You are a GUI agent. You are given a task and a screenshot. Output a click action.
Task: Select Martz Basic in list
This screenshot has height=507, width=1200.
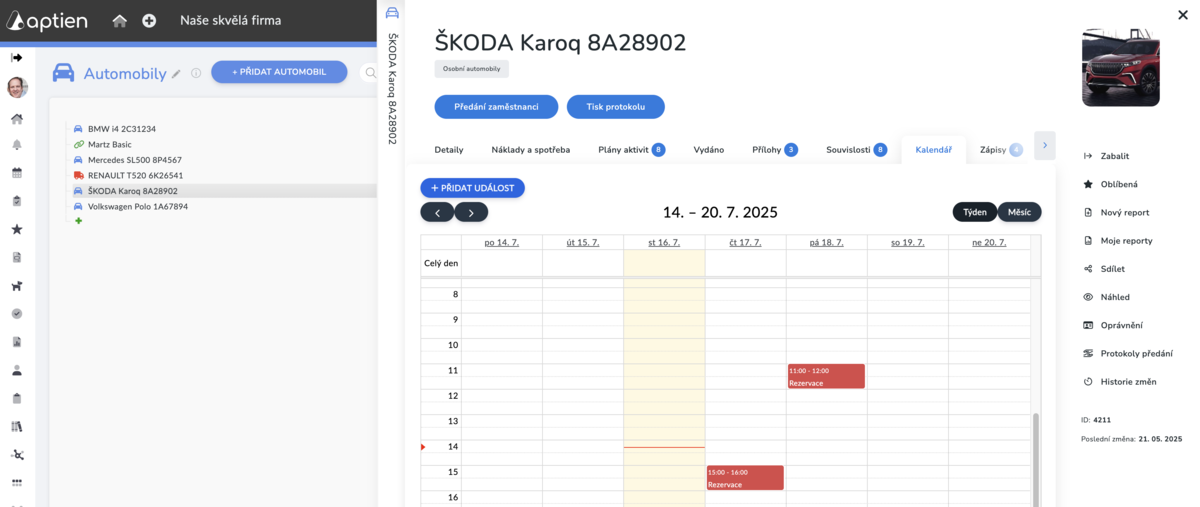tap(110, 144)
